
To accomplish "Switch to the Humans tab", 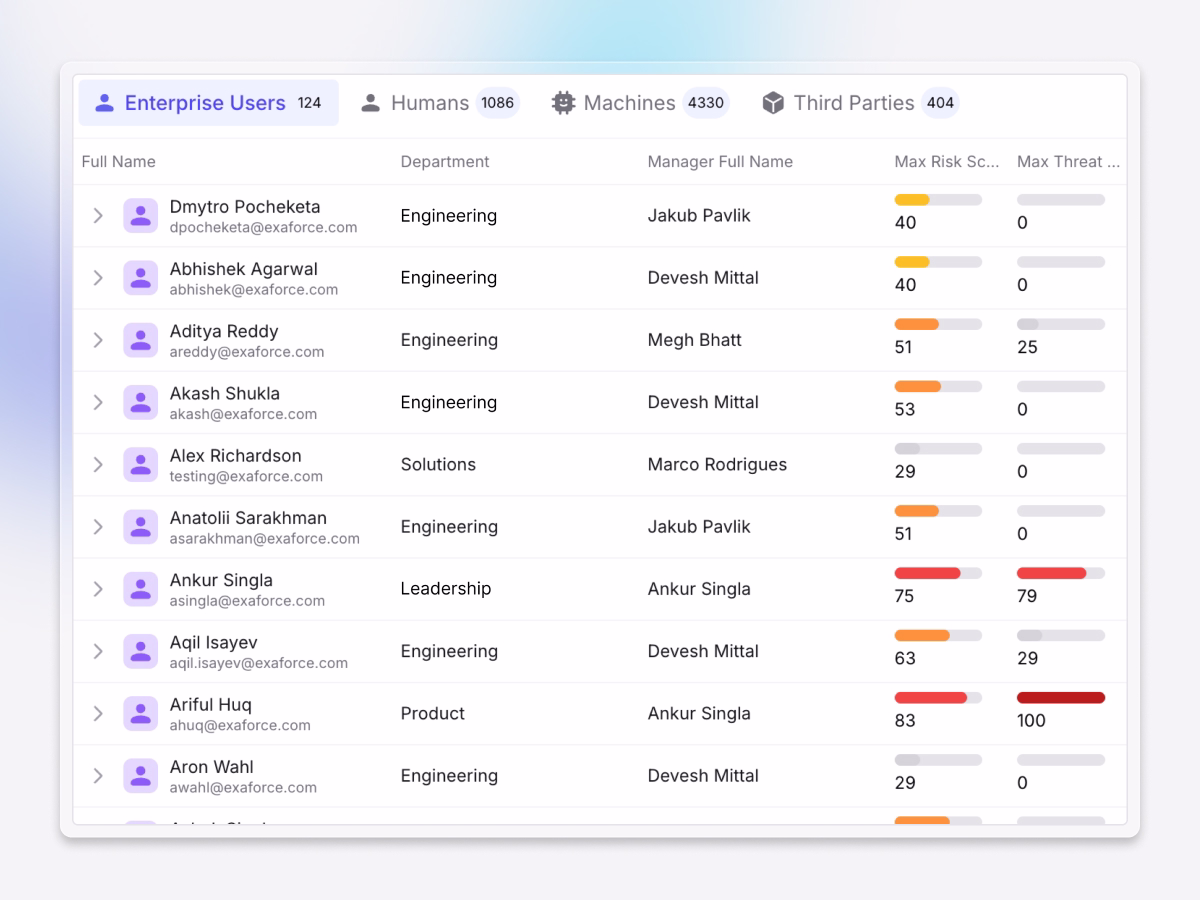I will click(430, 102).
